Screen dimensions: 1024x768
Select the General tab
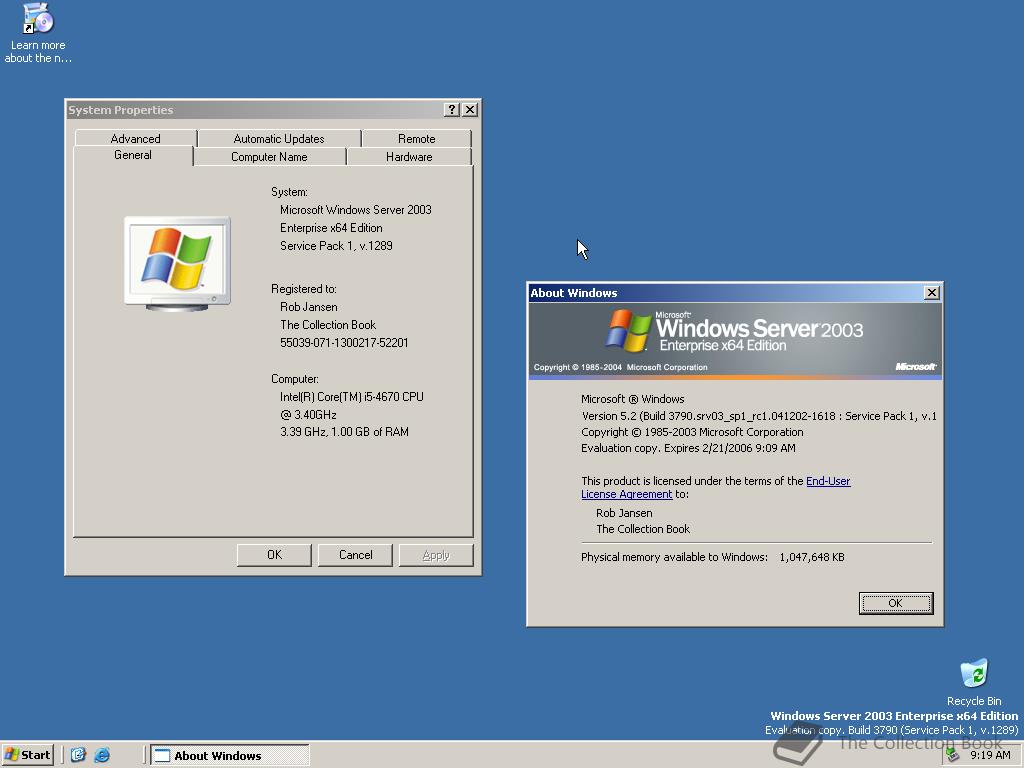pyautogui.click(x=133, y=155)
